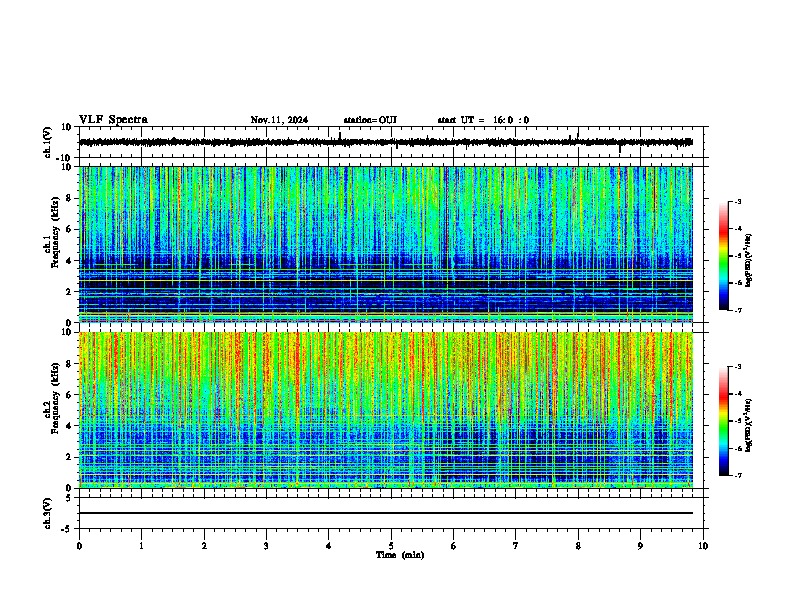This screenshot has height=612, width=792.
Task: Click the '-3' tick on ch.1 color bar
Action: (x=738, y=201)
